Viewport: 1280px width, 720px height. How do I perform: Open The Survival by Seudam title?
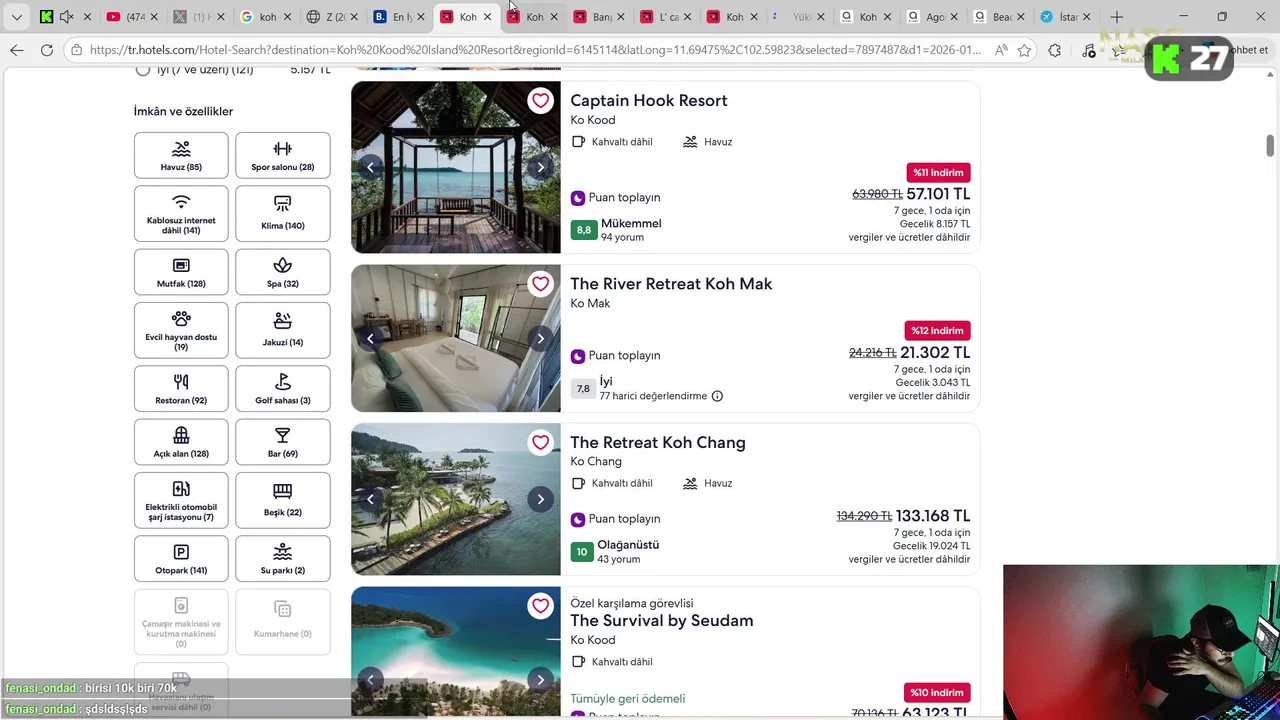click(x=662, y=621)
